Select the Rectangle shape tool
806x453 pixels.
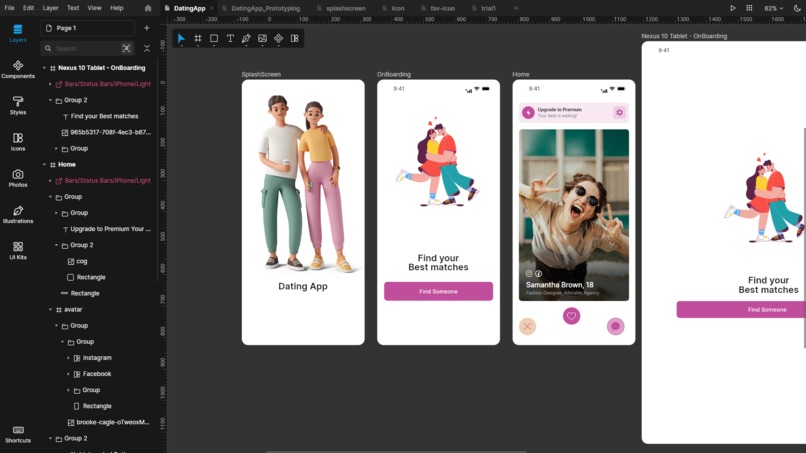pos(214,39)
